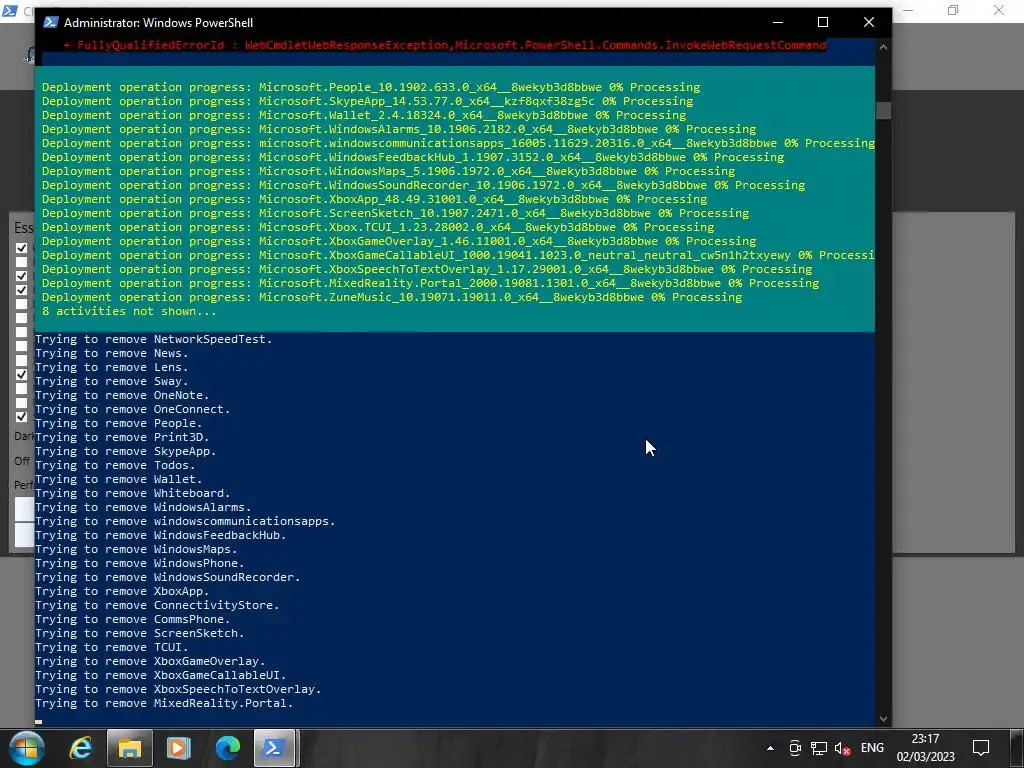This screenshot has height=768, width=1024.
Task: Click 'Trying to remove Whiteboard.' line
Action: [133, 494]
